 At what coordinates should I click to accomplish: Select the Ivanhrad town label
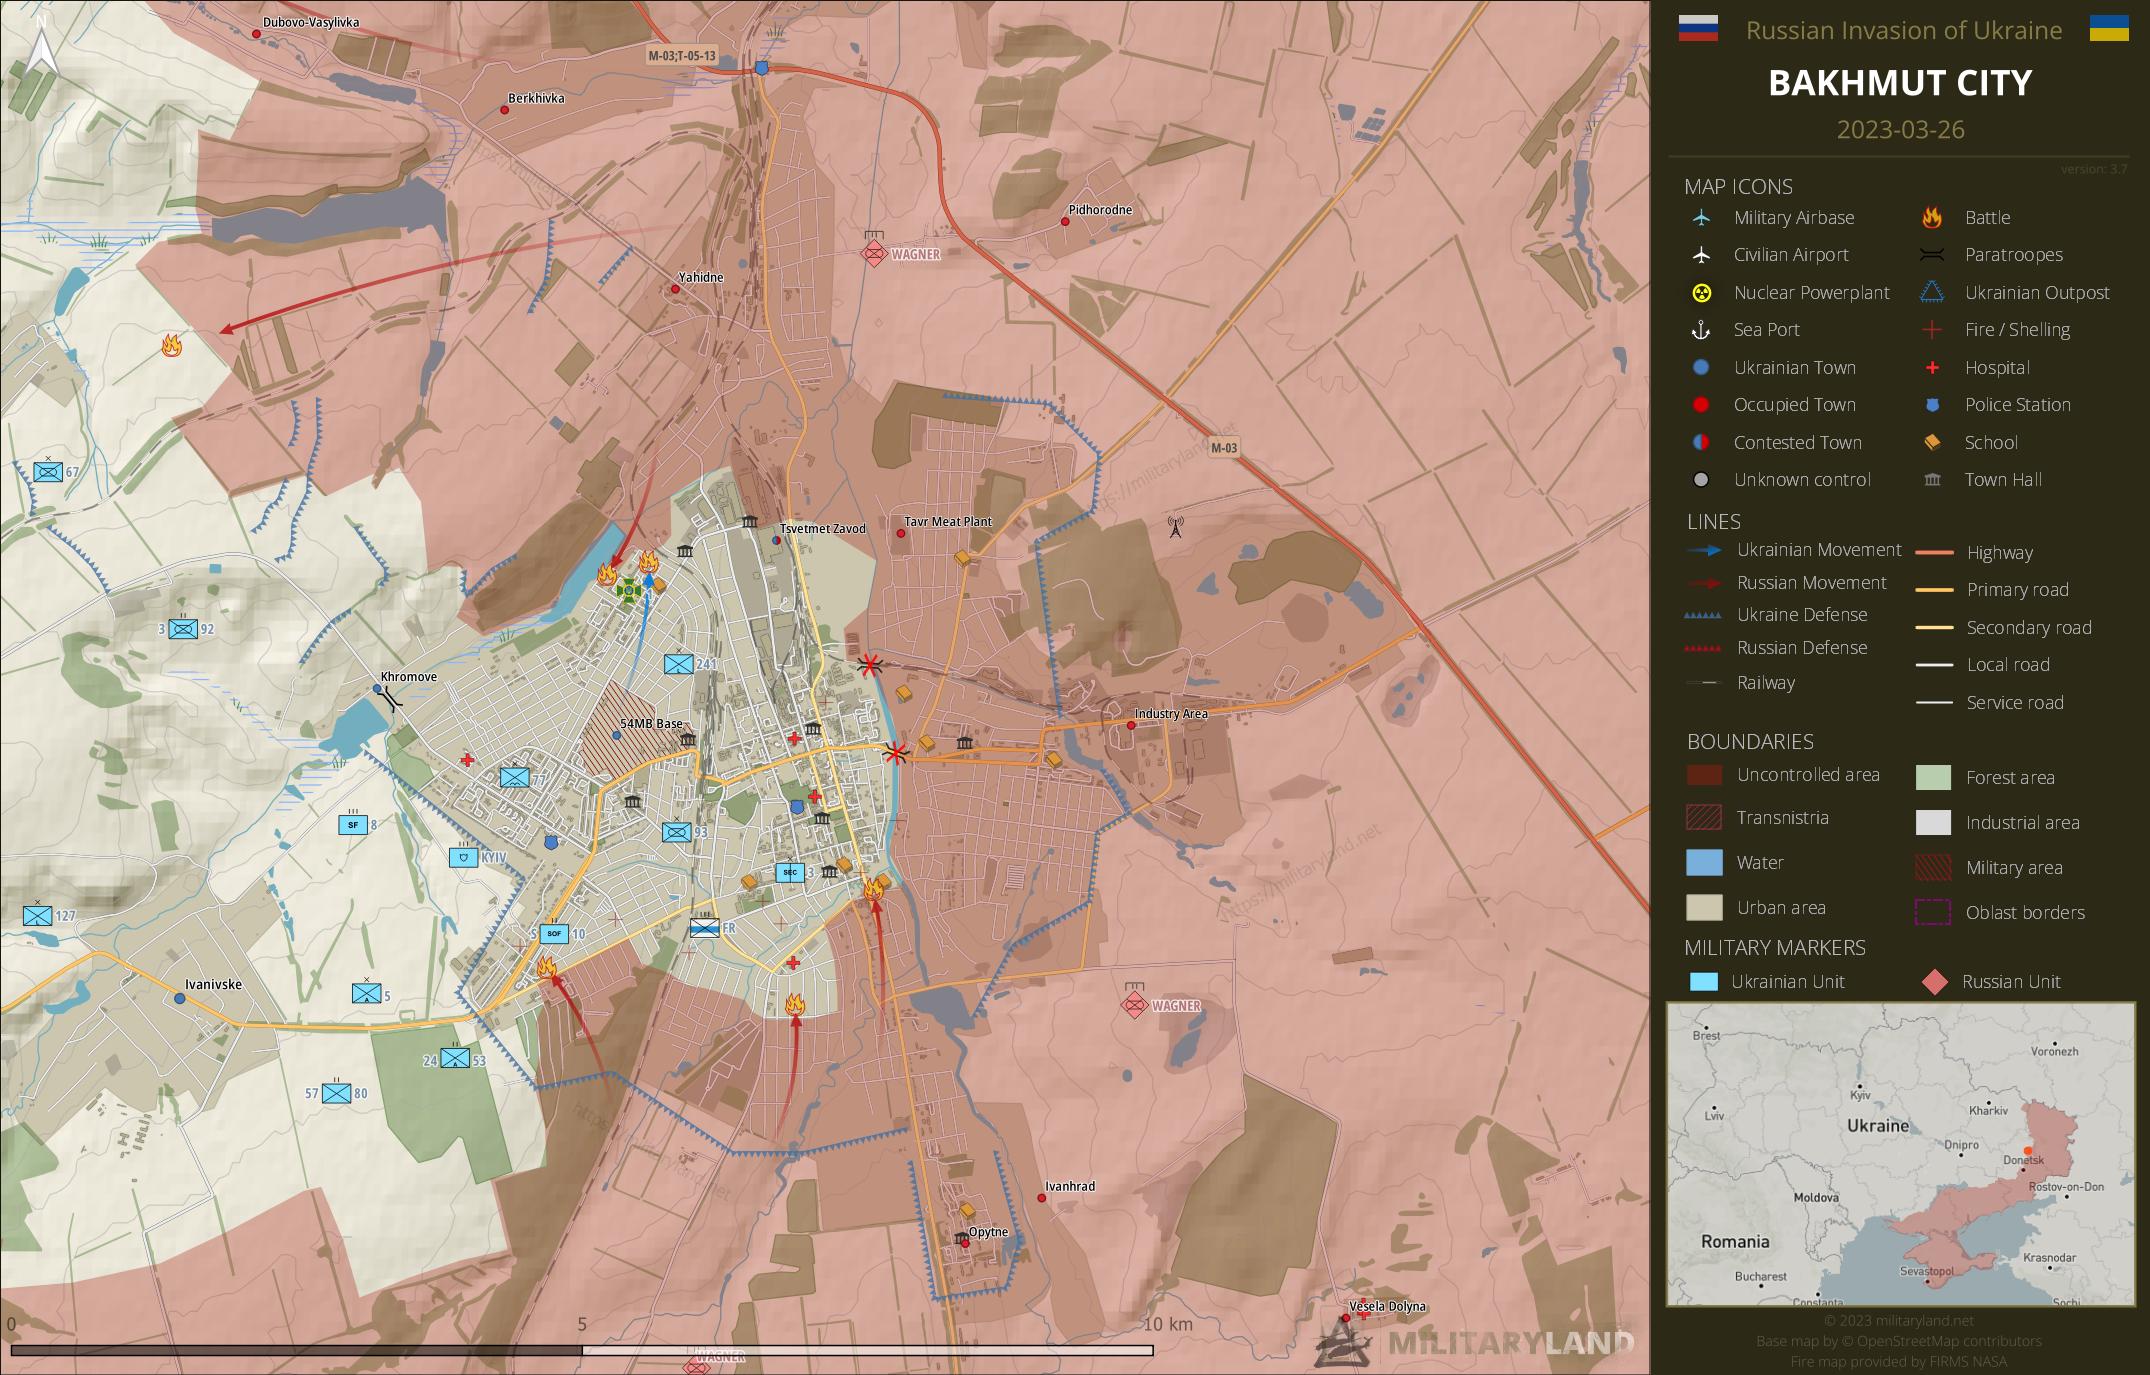1070,1186
